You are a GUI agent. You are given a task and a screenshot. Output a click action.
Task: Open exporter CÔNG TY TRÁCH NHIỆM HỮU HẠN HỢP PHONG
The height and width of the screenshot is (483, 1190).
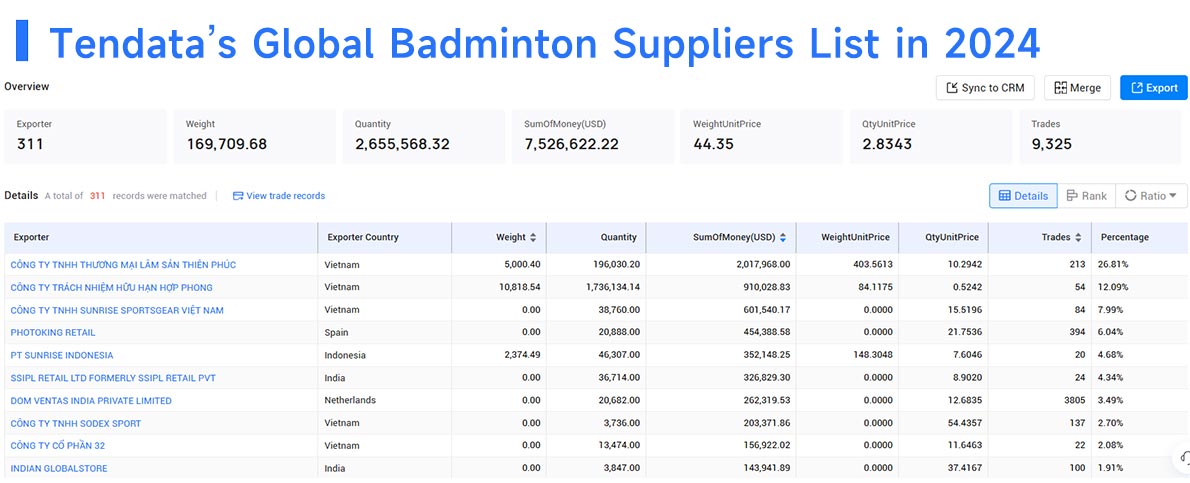(112, 288)
